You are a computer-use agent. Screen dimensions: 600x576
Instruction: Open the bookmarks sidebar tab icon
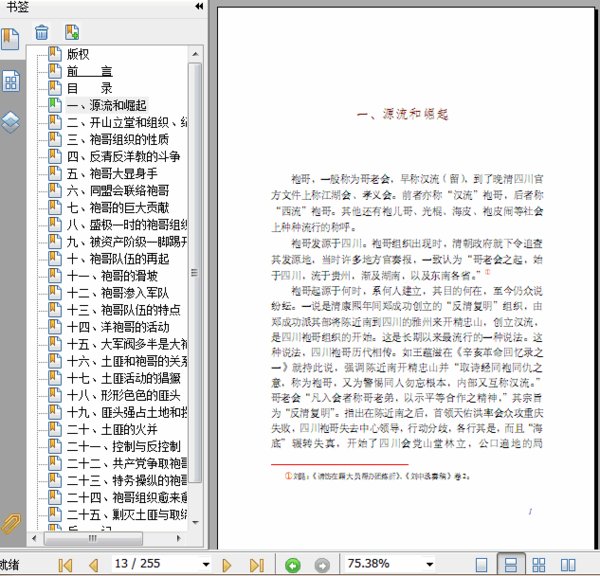(x=10, y=39)
